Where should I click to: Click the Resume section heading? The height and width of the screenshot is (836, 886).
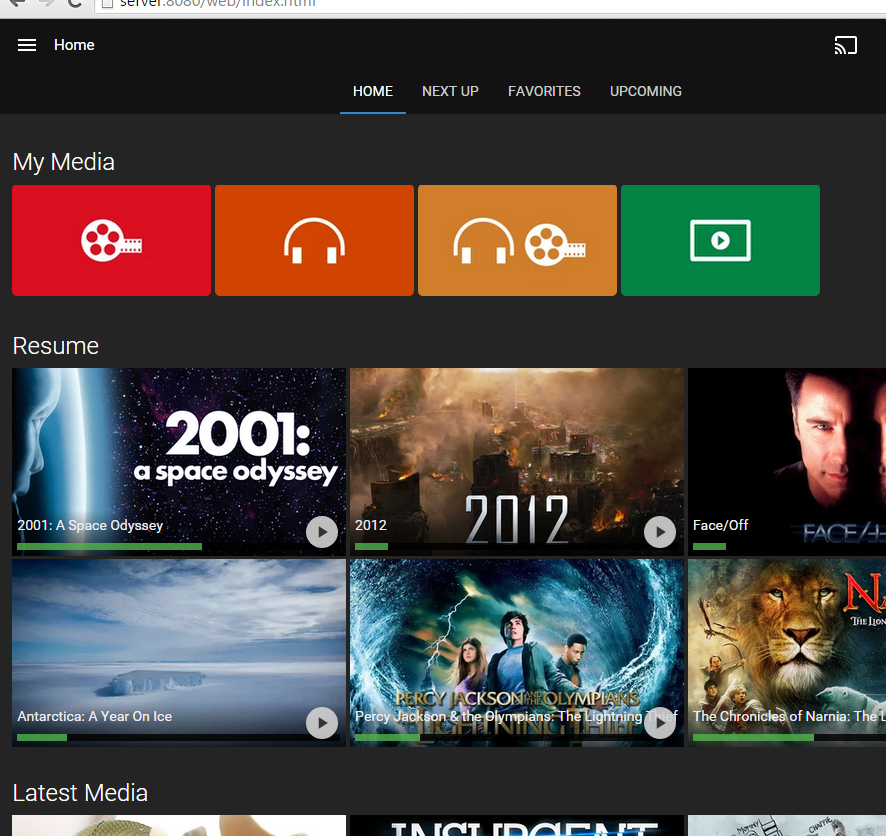pos(55,346)
